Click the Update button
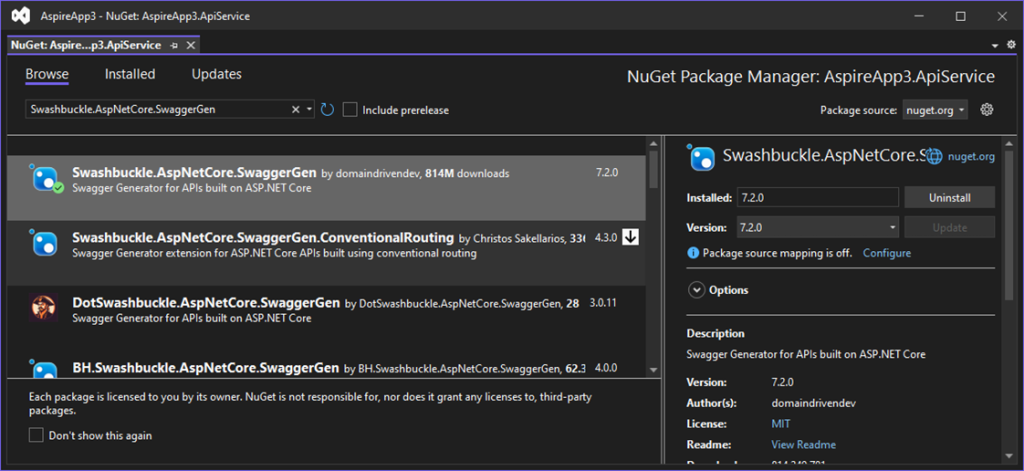 click(950, 227)
